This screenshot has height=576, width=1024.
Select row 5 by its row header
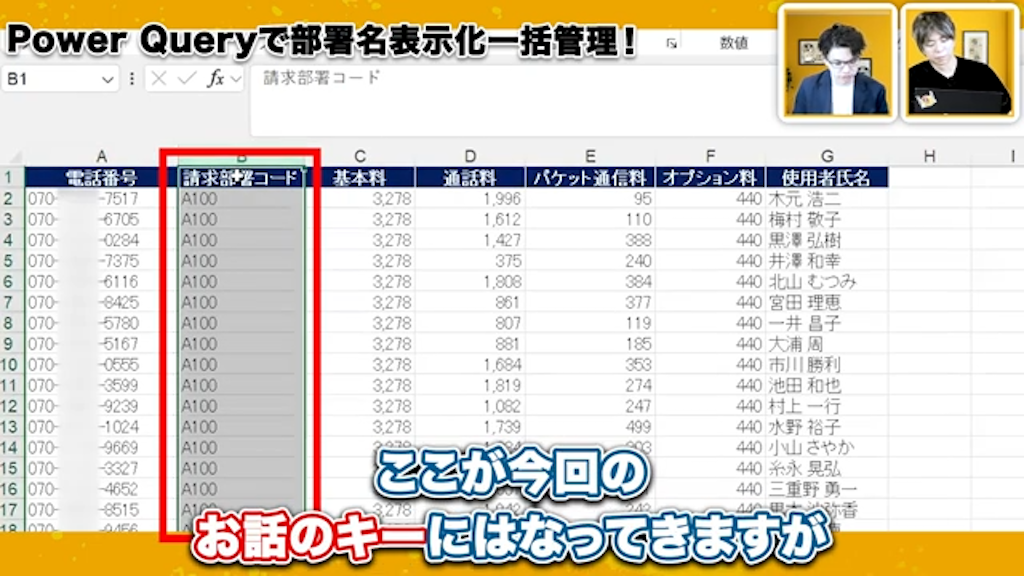(10, 262)
